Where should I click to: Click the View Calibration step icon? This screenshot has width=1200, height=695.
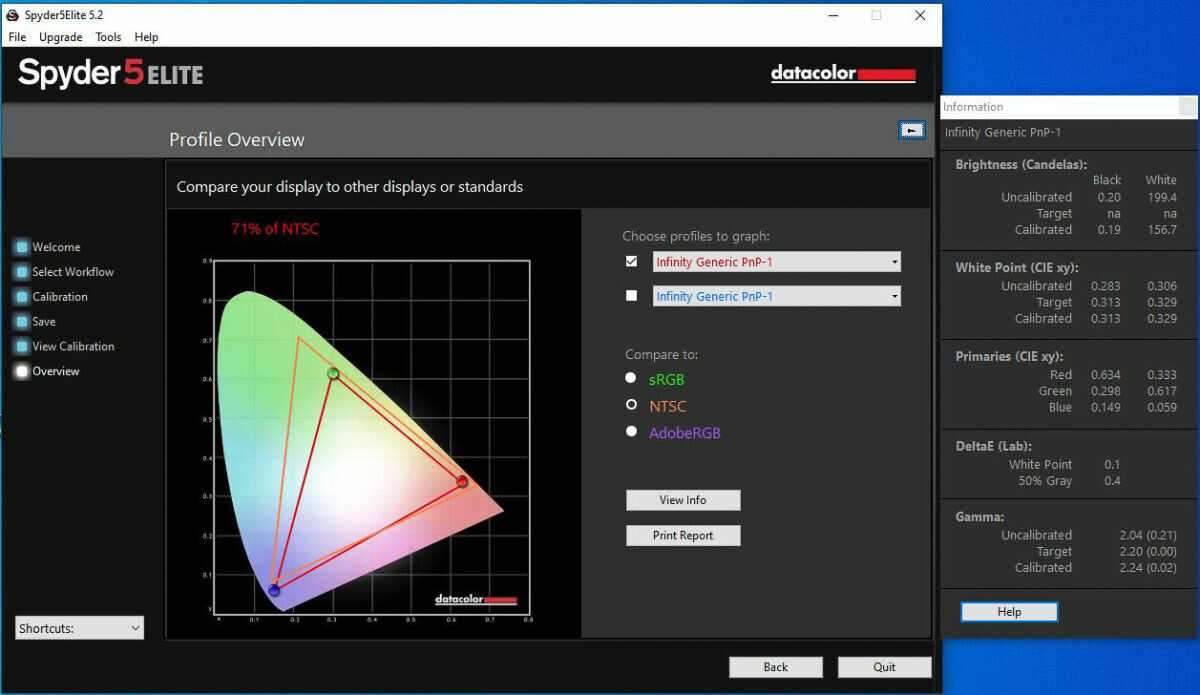click(x=22, y=347)
